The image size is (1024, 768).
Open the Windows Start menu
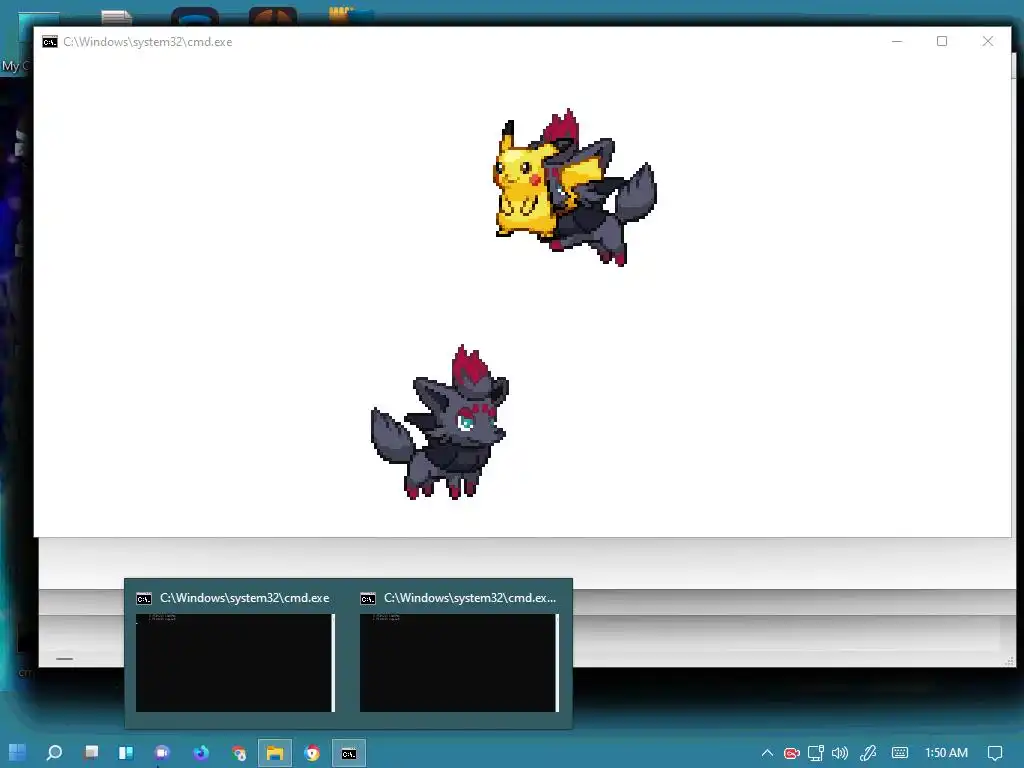(x=18, y=752)
